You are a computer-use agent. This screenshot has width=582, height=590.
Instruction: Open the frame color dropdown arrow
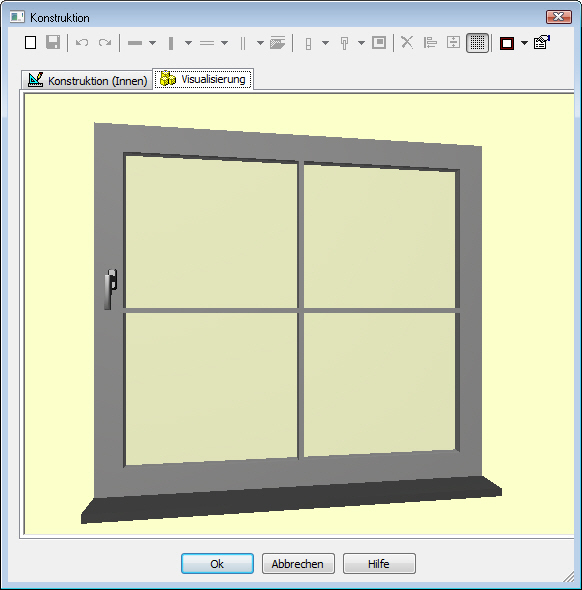(524, 43)
